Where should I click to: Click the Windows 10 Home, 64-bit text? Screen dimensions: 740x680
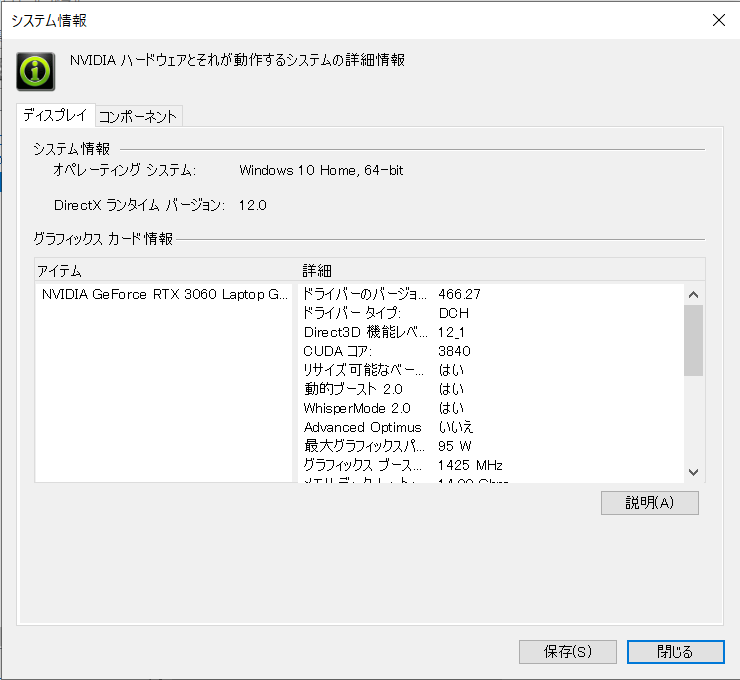coord(321,170)
